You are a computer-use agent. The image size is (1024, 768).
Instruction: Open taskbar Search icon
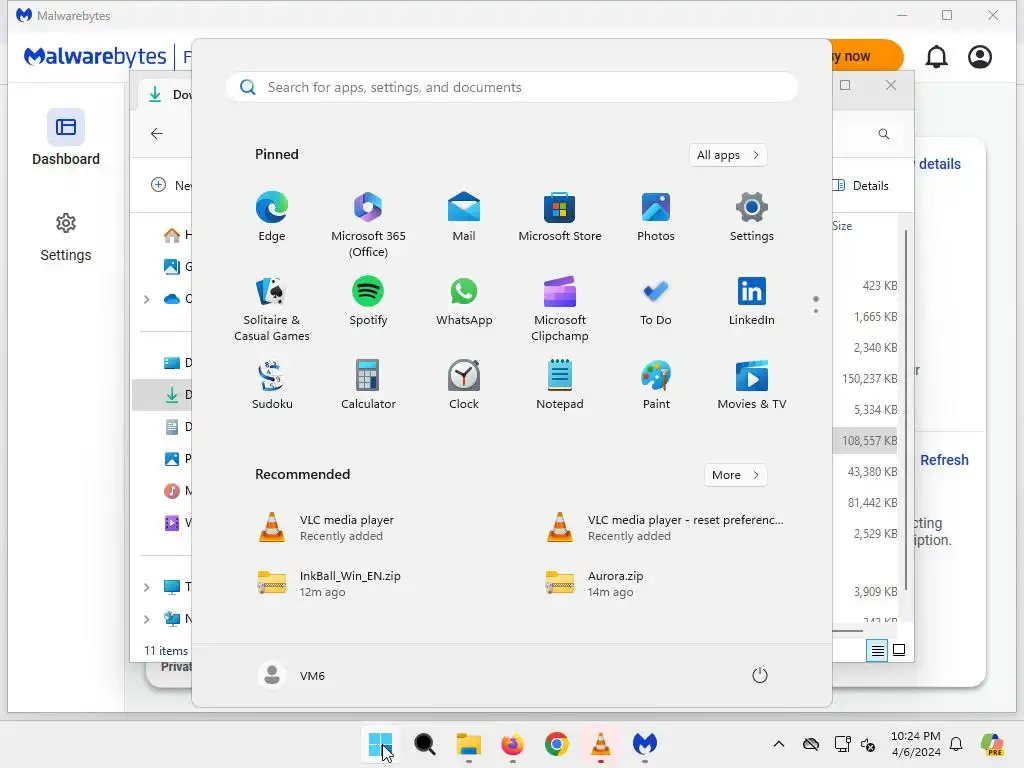(x=424, y=744)
